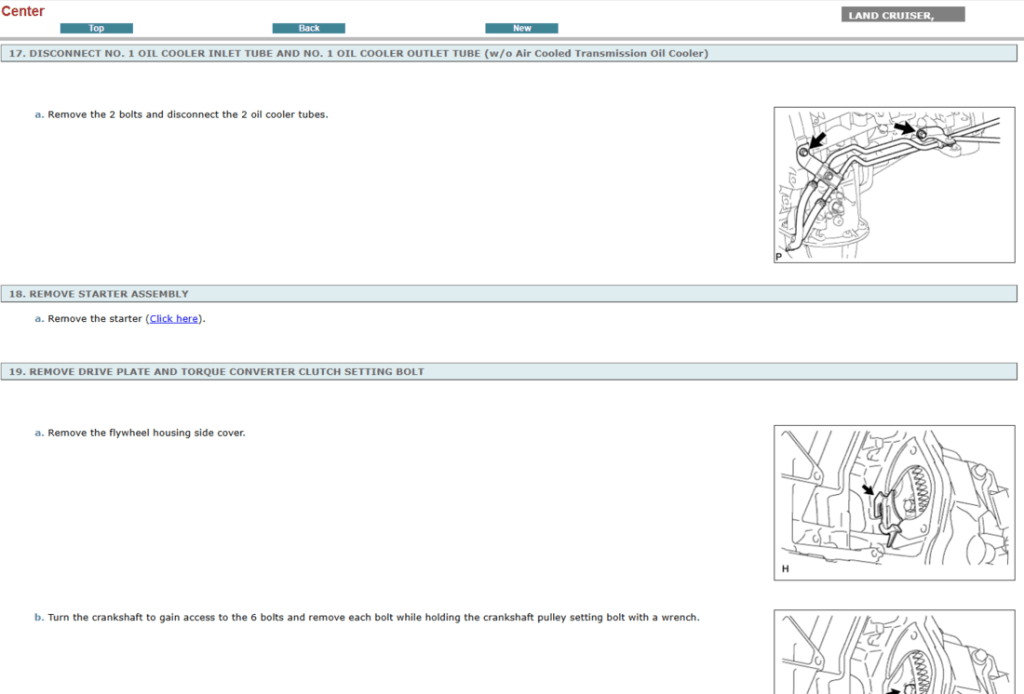Open the oil cooler tubes illustration
The image size is (1024, 694).
(x=894, y=186)
